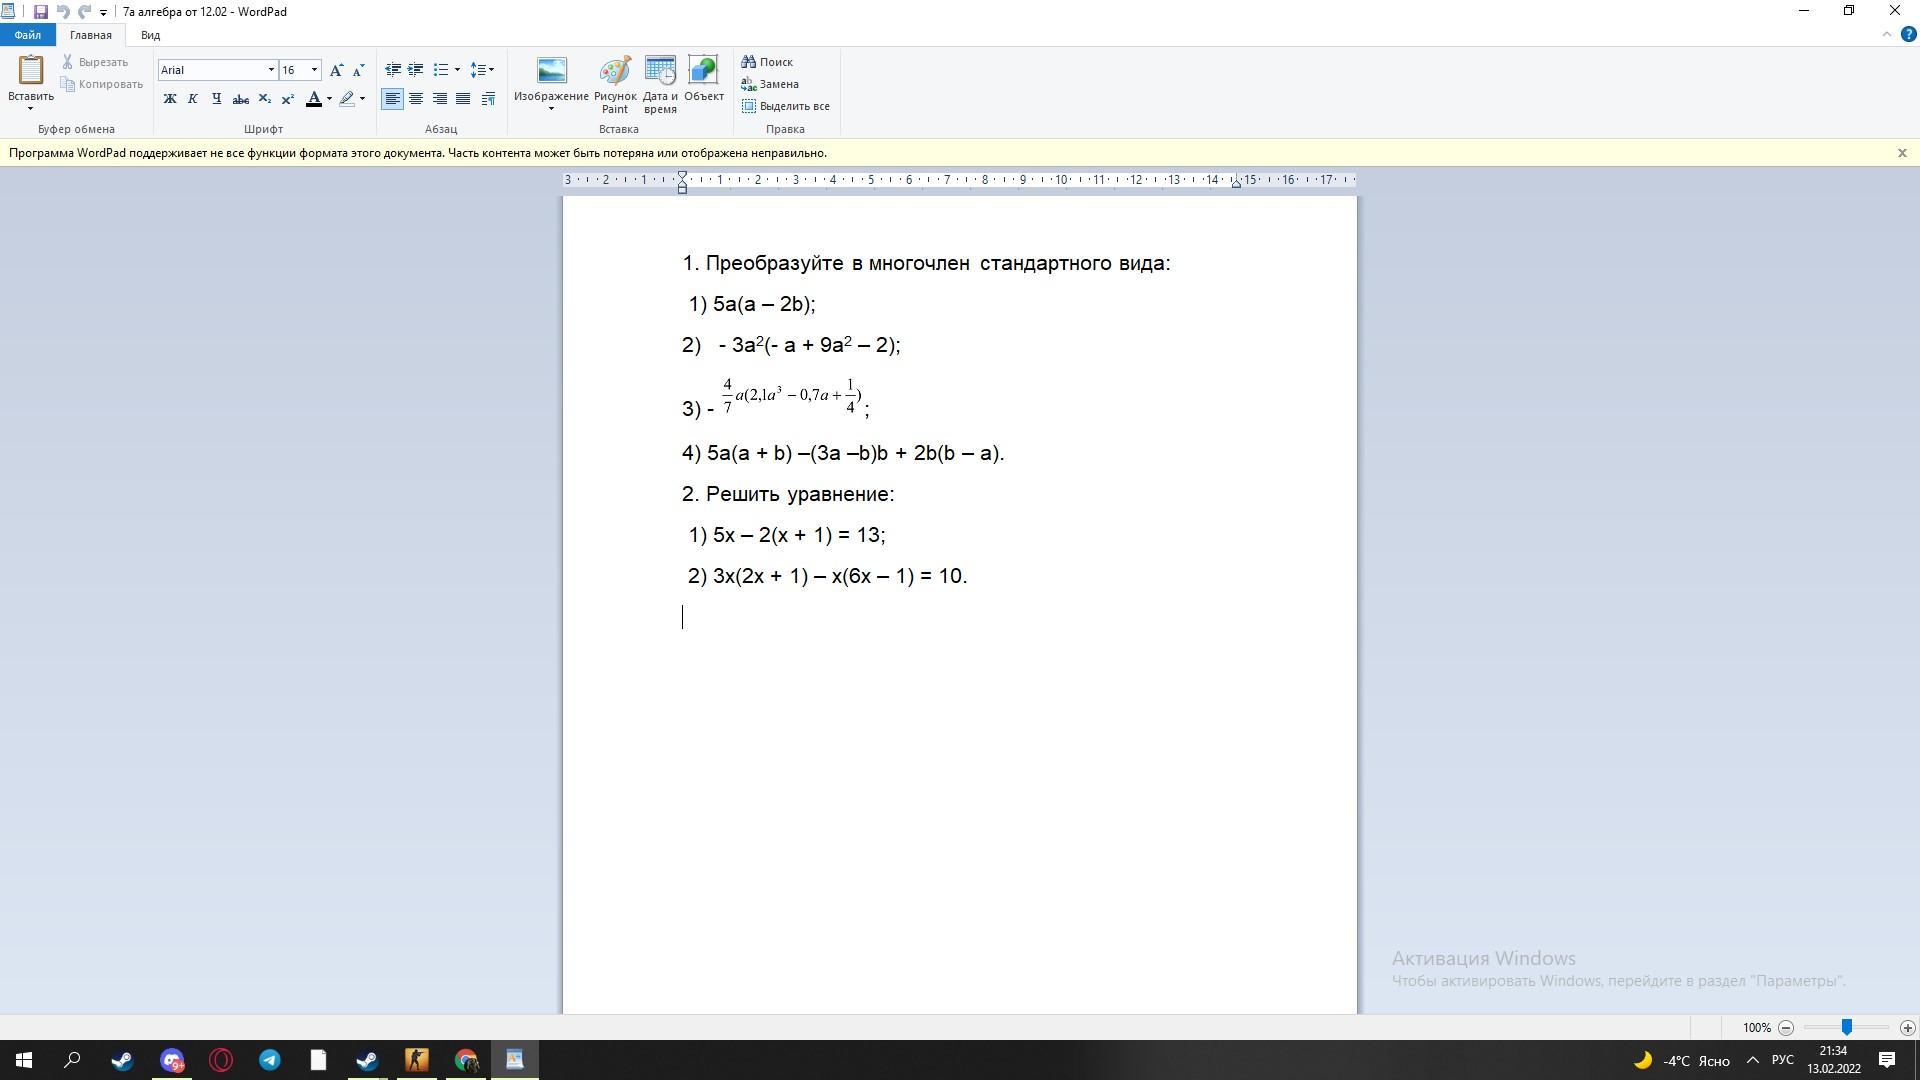Image resolution: width=1920 pixels, height=1080 pixels.
Task: Insert an object (Объект)
Action: tap(703, 80)
